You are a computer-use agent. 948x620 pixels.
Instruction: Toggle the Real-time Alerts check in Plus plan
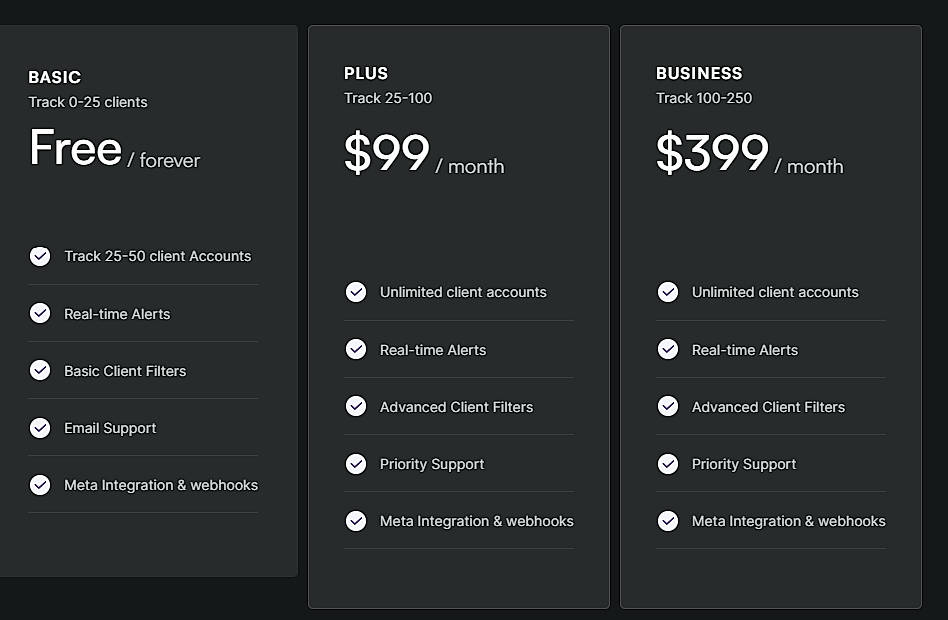tap(356, 350)
